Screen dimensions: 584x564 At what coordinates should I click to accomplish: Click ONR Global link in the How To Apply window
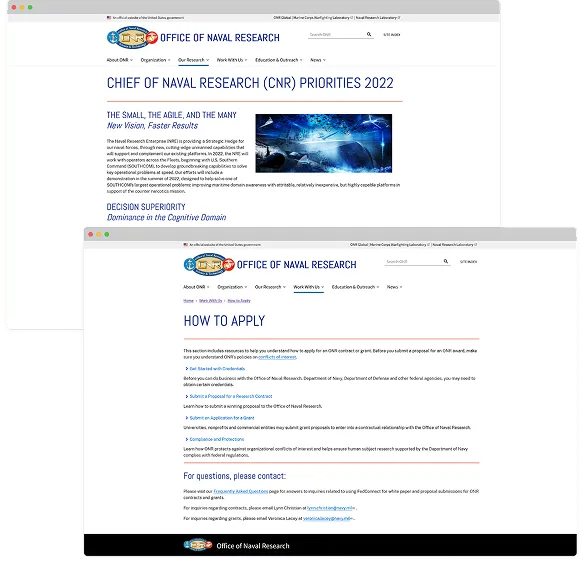pos(359,245)
